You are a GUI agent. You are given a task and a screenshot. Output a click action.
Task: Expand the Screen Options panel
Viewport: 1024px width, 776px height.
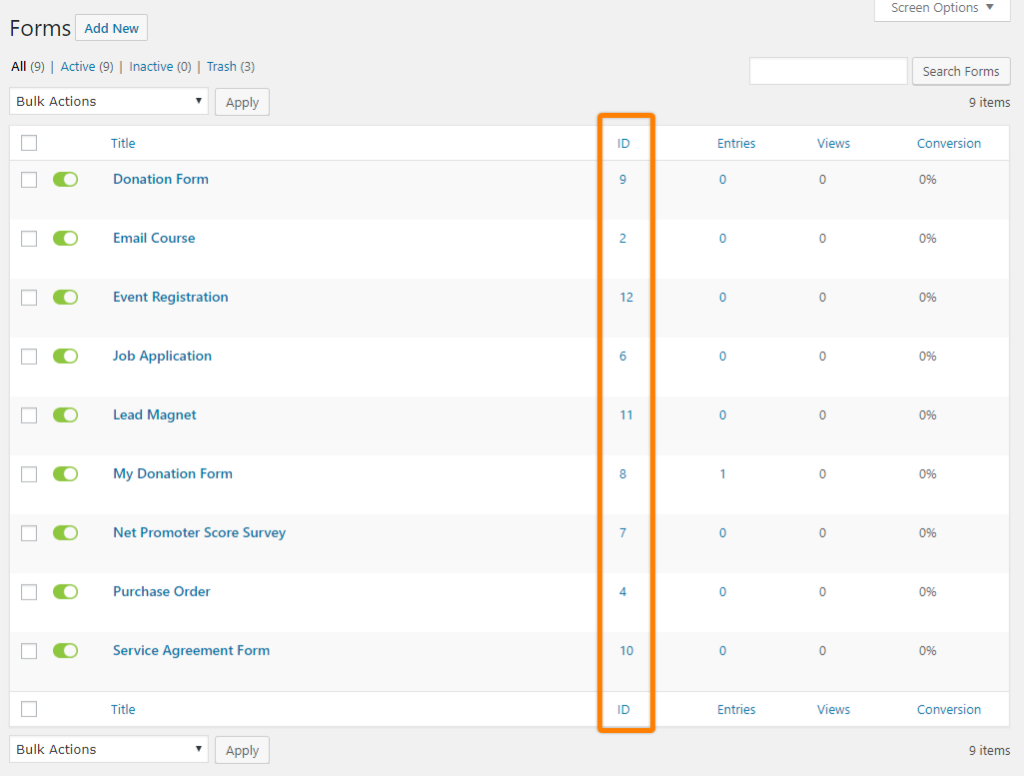[940, 9]
